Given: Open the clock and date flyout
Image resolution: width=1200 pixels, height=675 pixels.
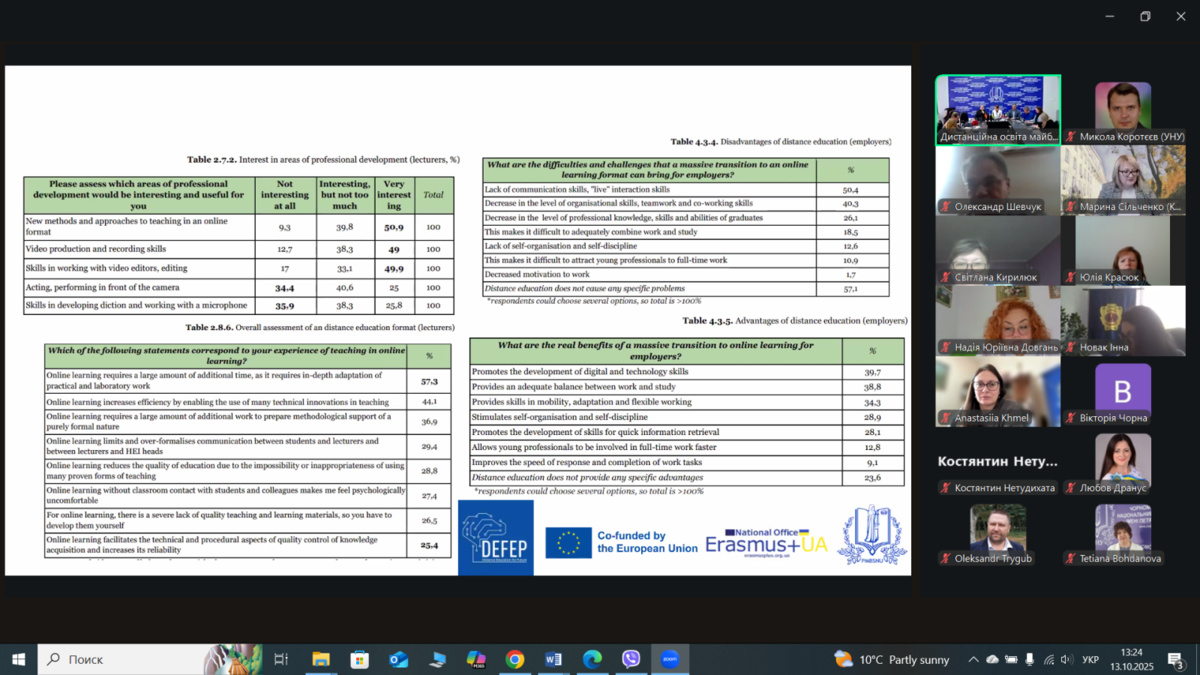Looking at the screenshot, I should coord(1131,660).
